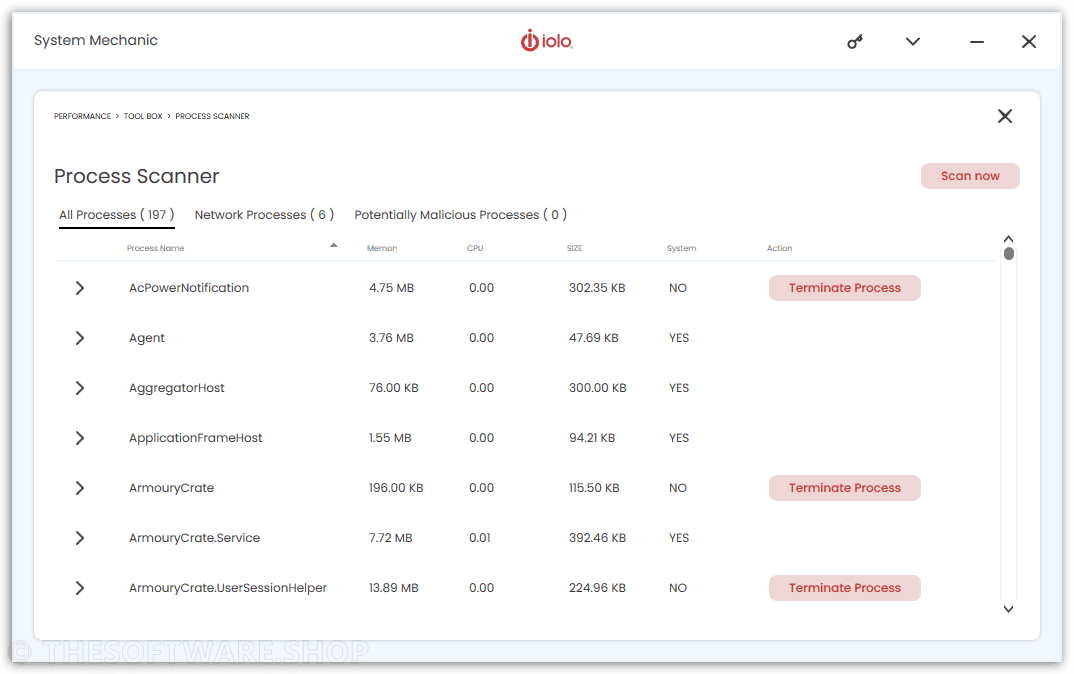Click the process list scrollbar thumb
Screen dimensions: 1074x674
click(x=1008, y=253)
